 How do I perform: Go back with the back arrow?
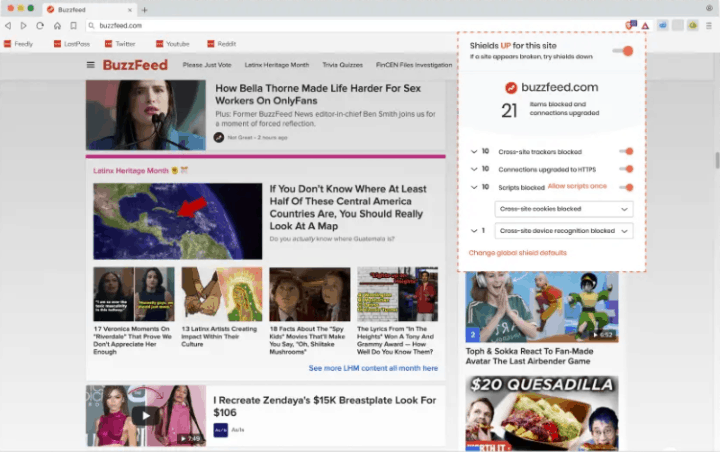click(x=8, y=26)
